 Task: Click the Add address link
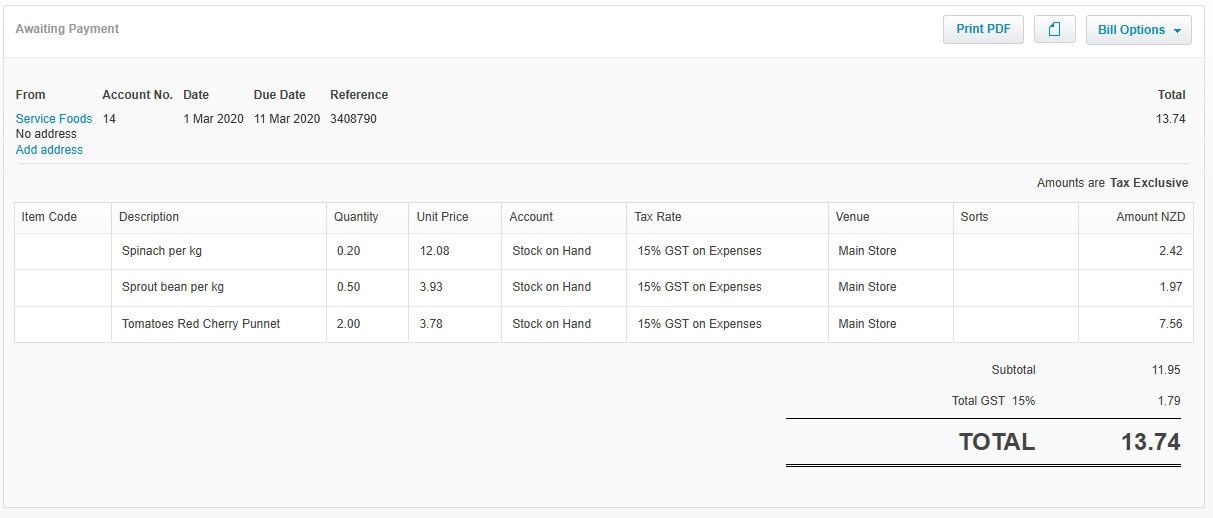point(49,150)
